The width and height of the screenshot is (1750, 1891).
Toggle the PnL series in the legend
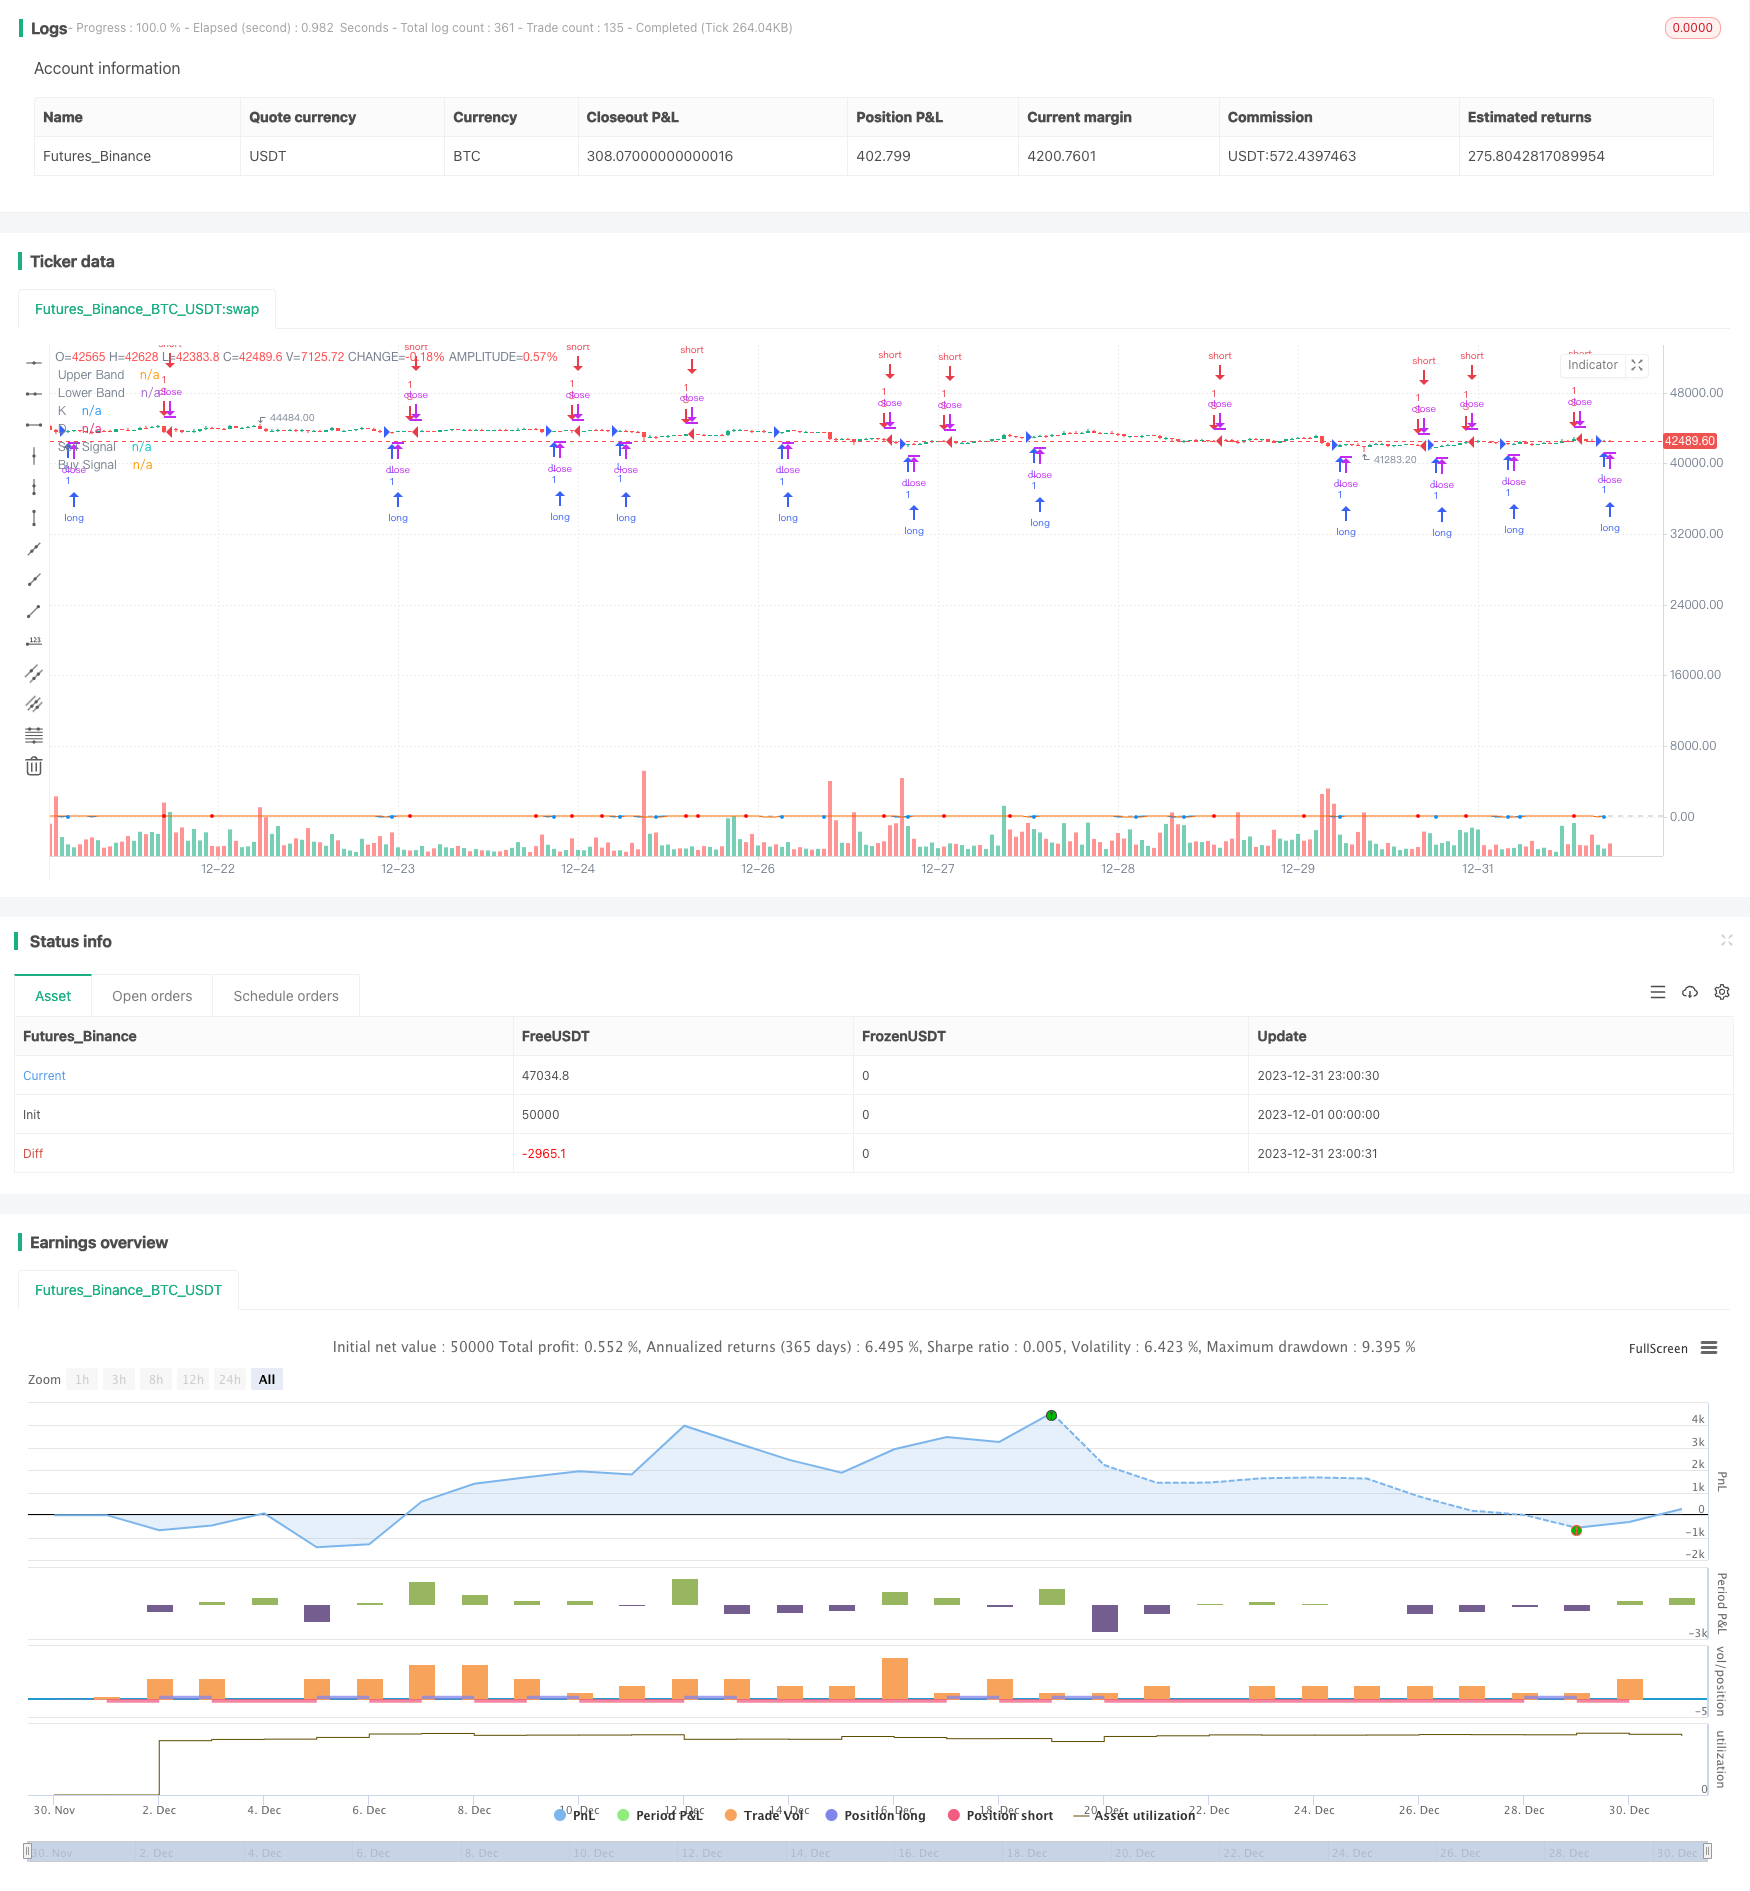click(x=575, y=1815)
